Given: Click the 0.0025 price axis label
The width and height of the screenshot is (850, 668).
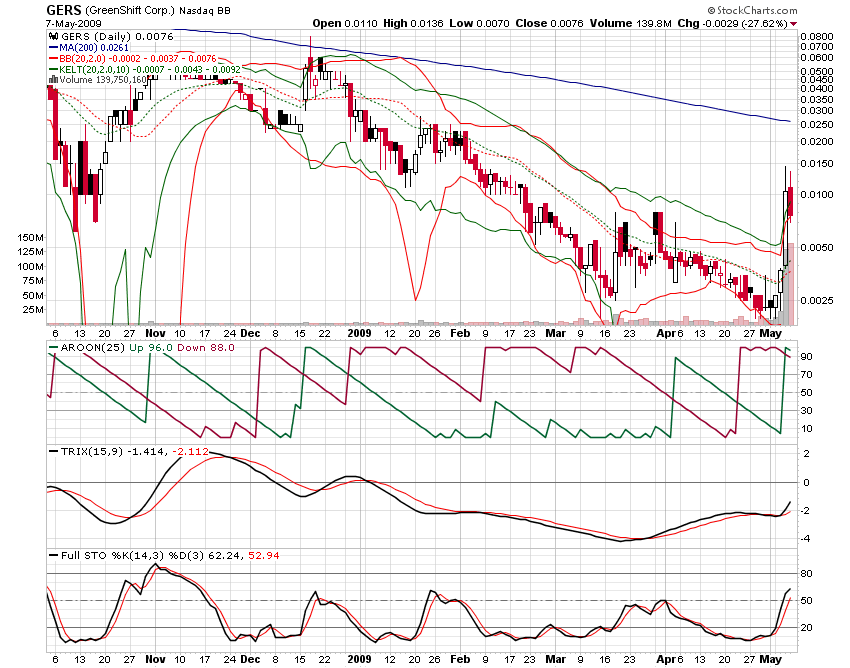Looking at the screenshot, I should coord(817,300).
